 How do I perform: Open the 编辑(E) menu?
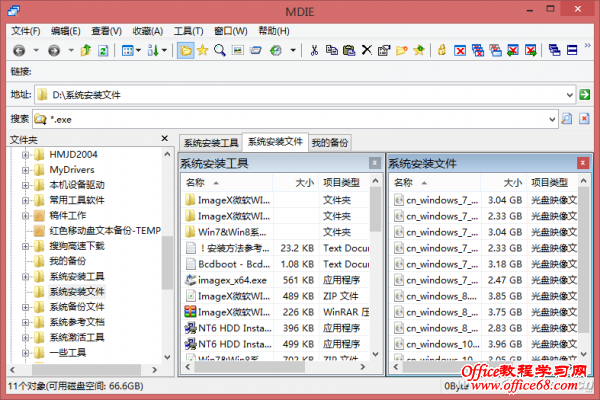(66, 31)
